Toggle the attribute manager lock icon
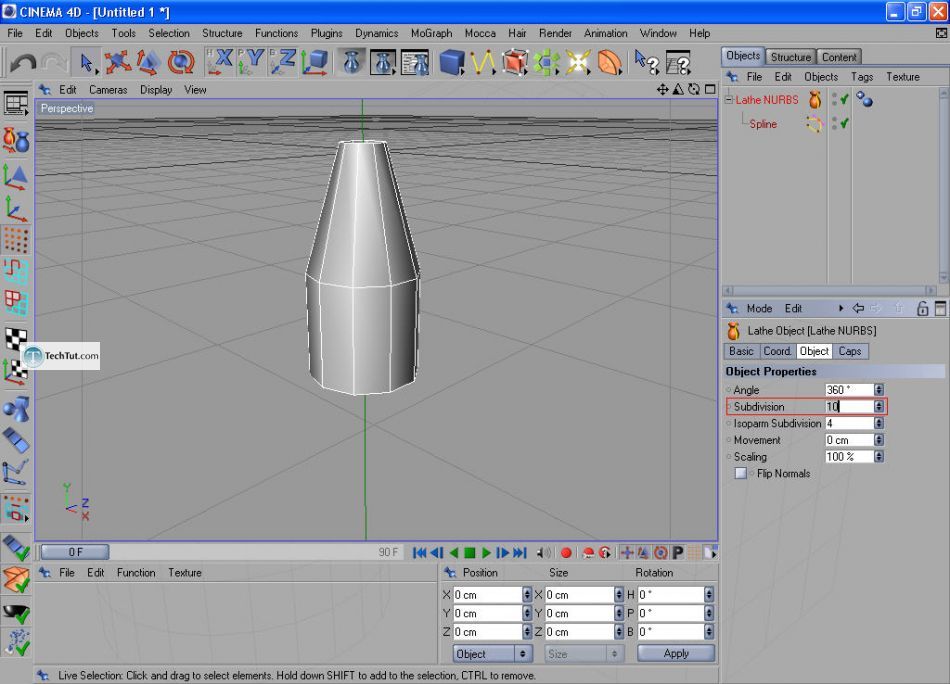Screen dimensions: 950x684 click(922, 308)
